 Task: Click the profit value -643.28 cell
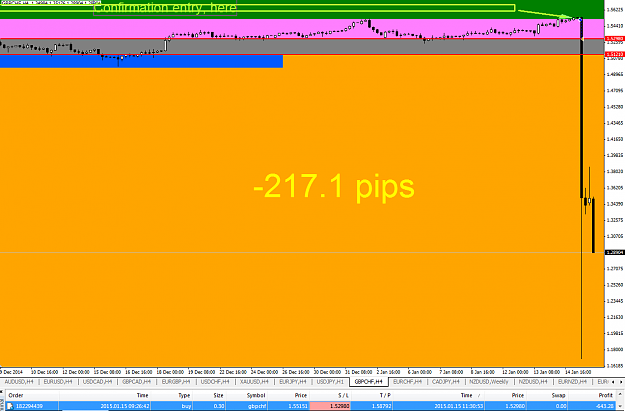pyautogui.click(x=605, y=406)
